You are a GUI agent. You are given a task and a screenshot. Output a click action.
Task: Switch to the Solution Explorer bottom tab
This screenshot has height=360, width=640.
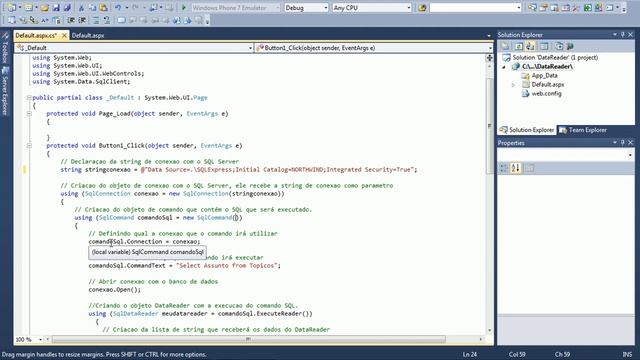pos(527,130)
